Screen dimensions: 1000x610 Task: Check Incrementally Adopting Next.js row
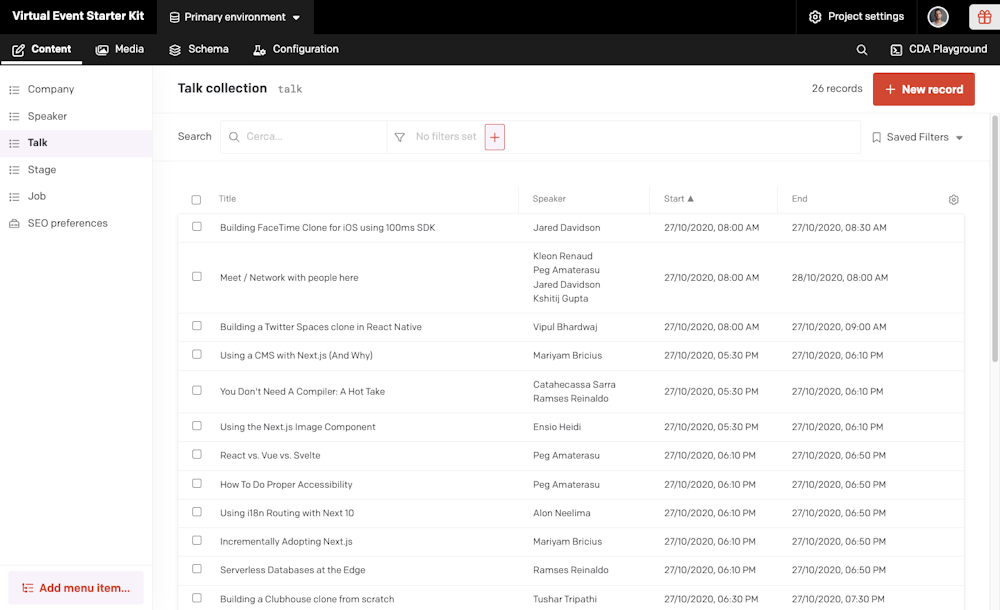tap(196, 540)
